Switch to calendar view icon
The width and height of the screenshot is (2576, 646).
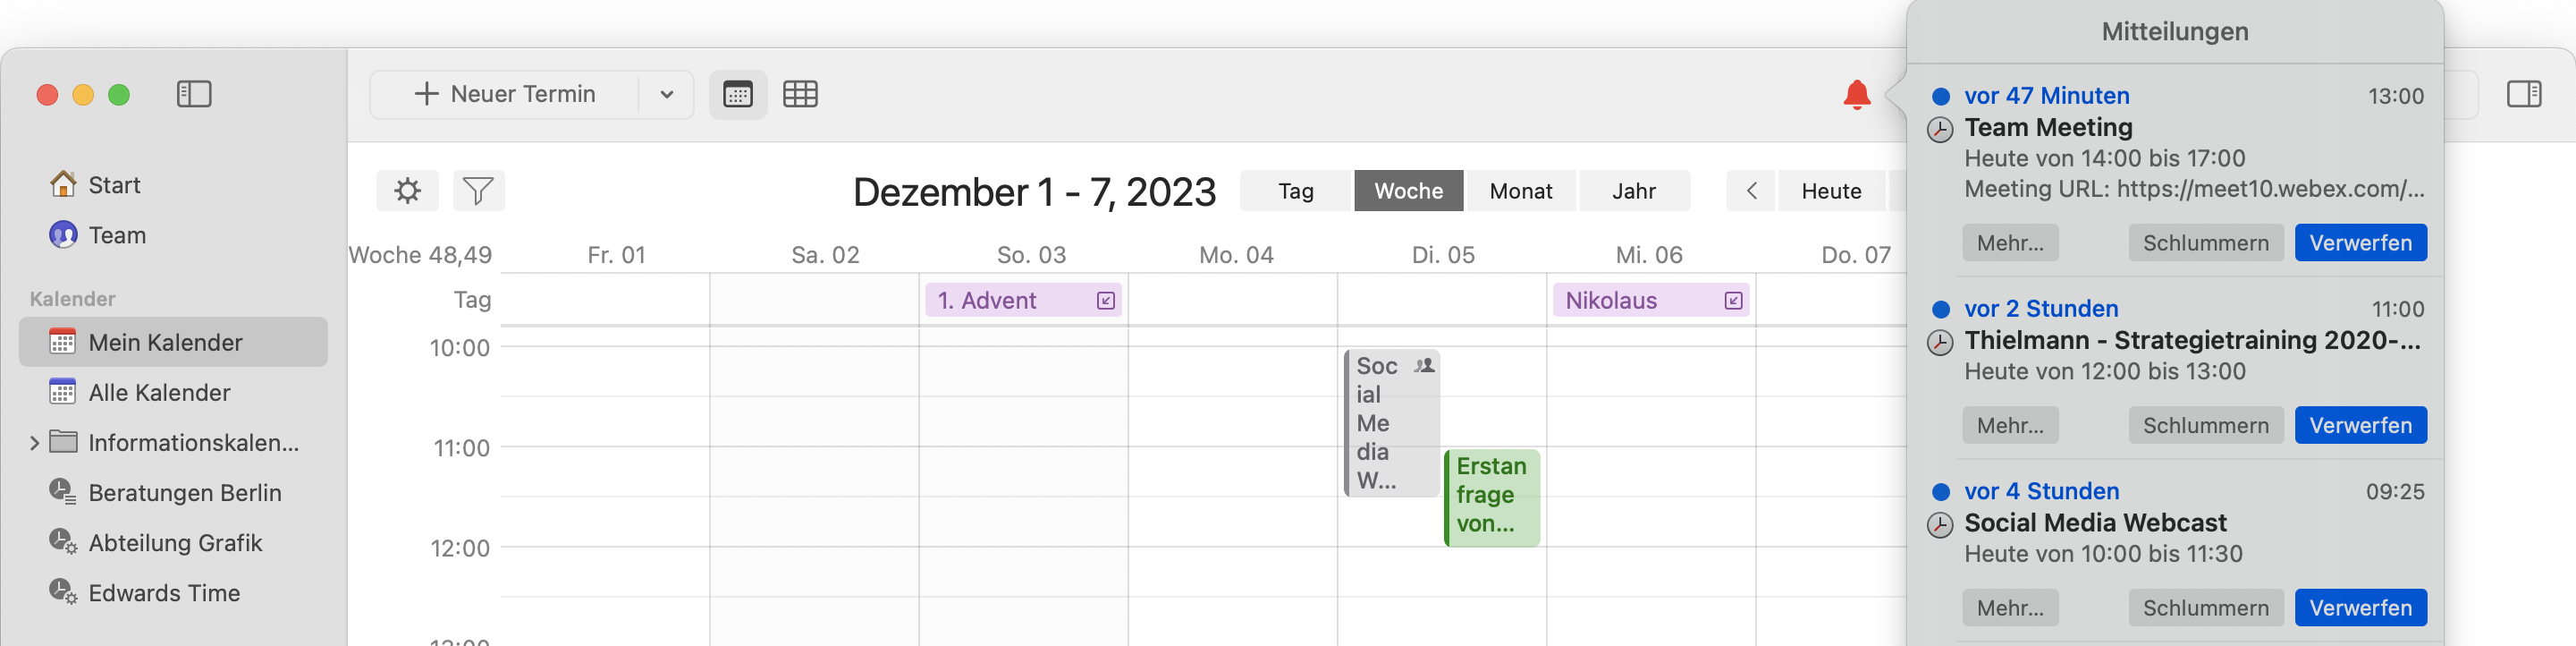(x=738, y=95)
